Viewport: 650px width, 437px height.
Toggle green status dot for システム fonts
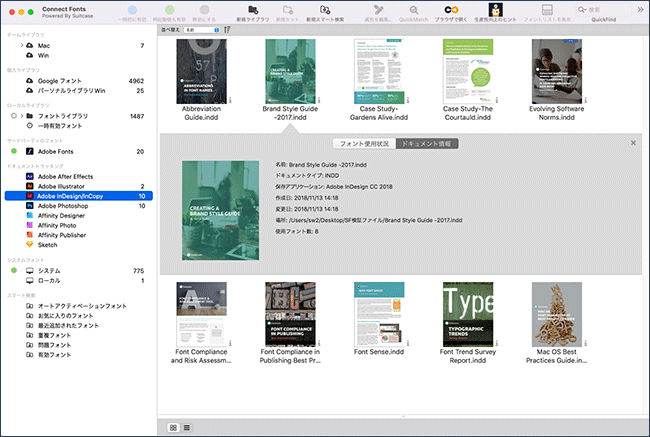(x=14, y=270)
